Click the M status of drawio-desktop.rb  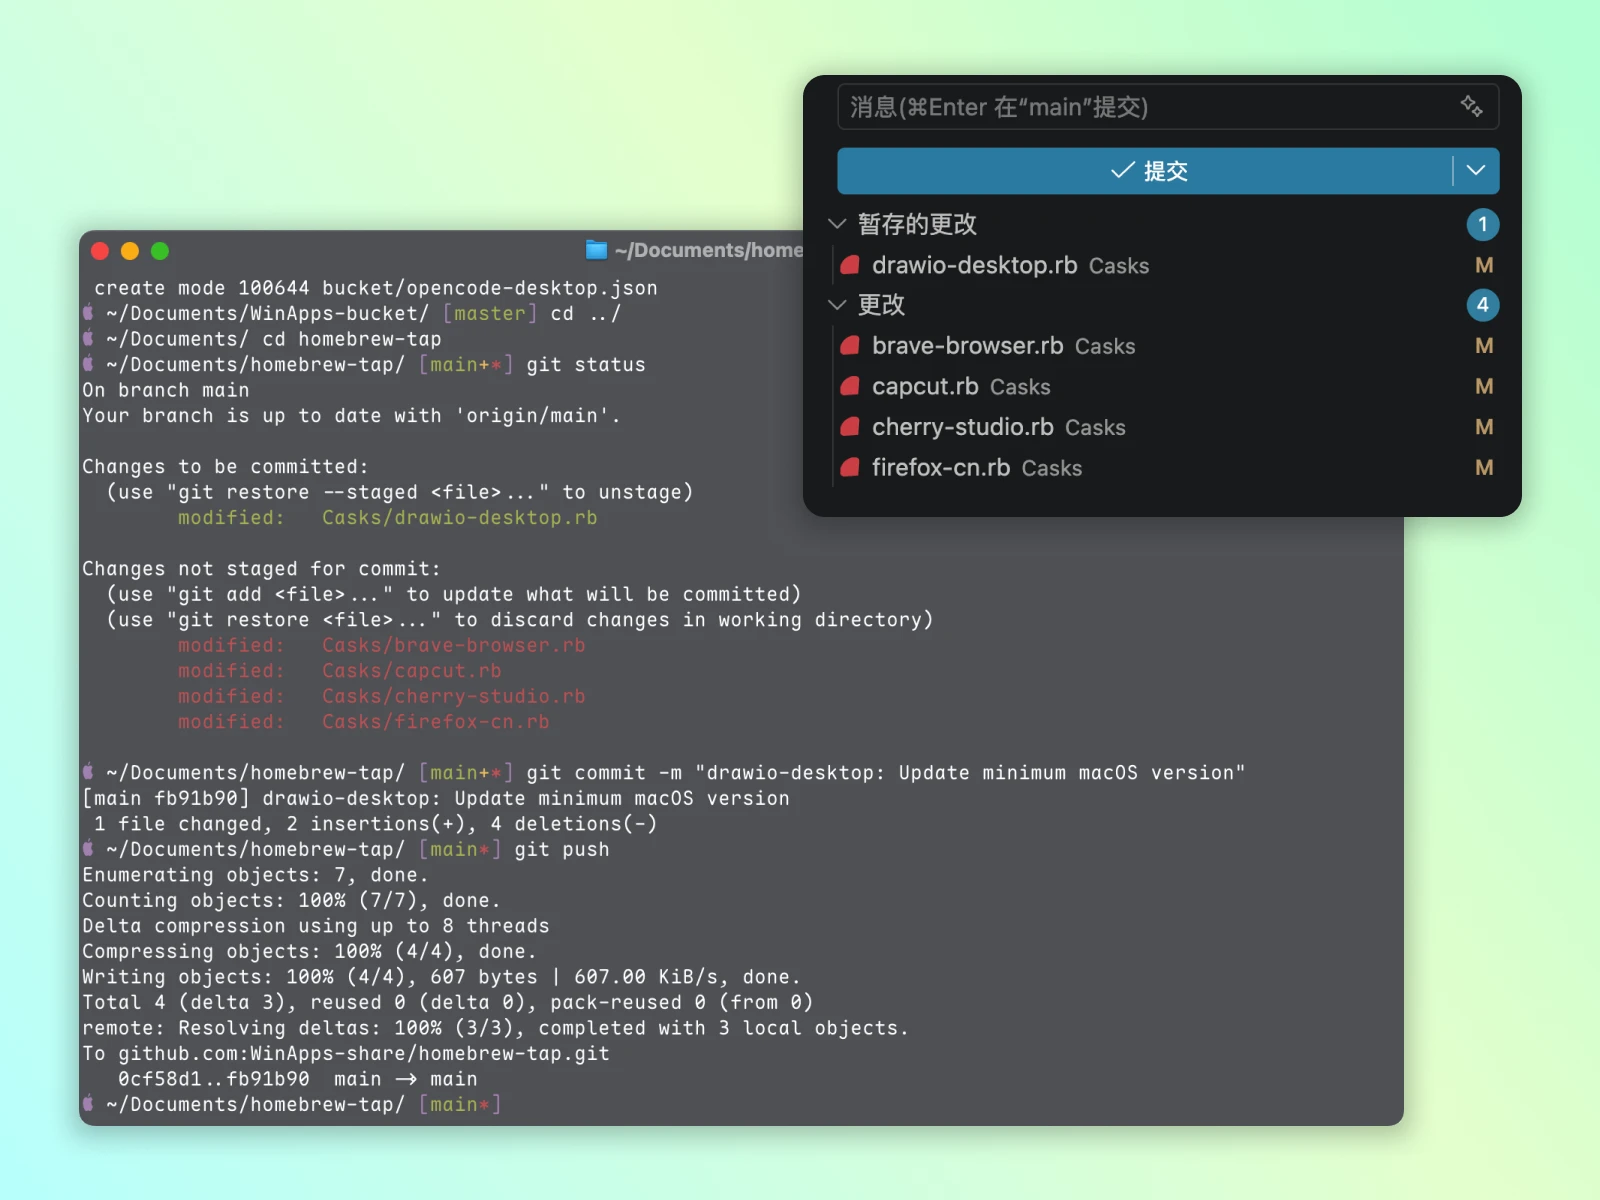[1484, 265]
